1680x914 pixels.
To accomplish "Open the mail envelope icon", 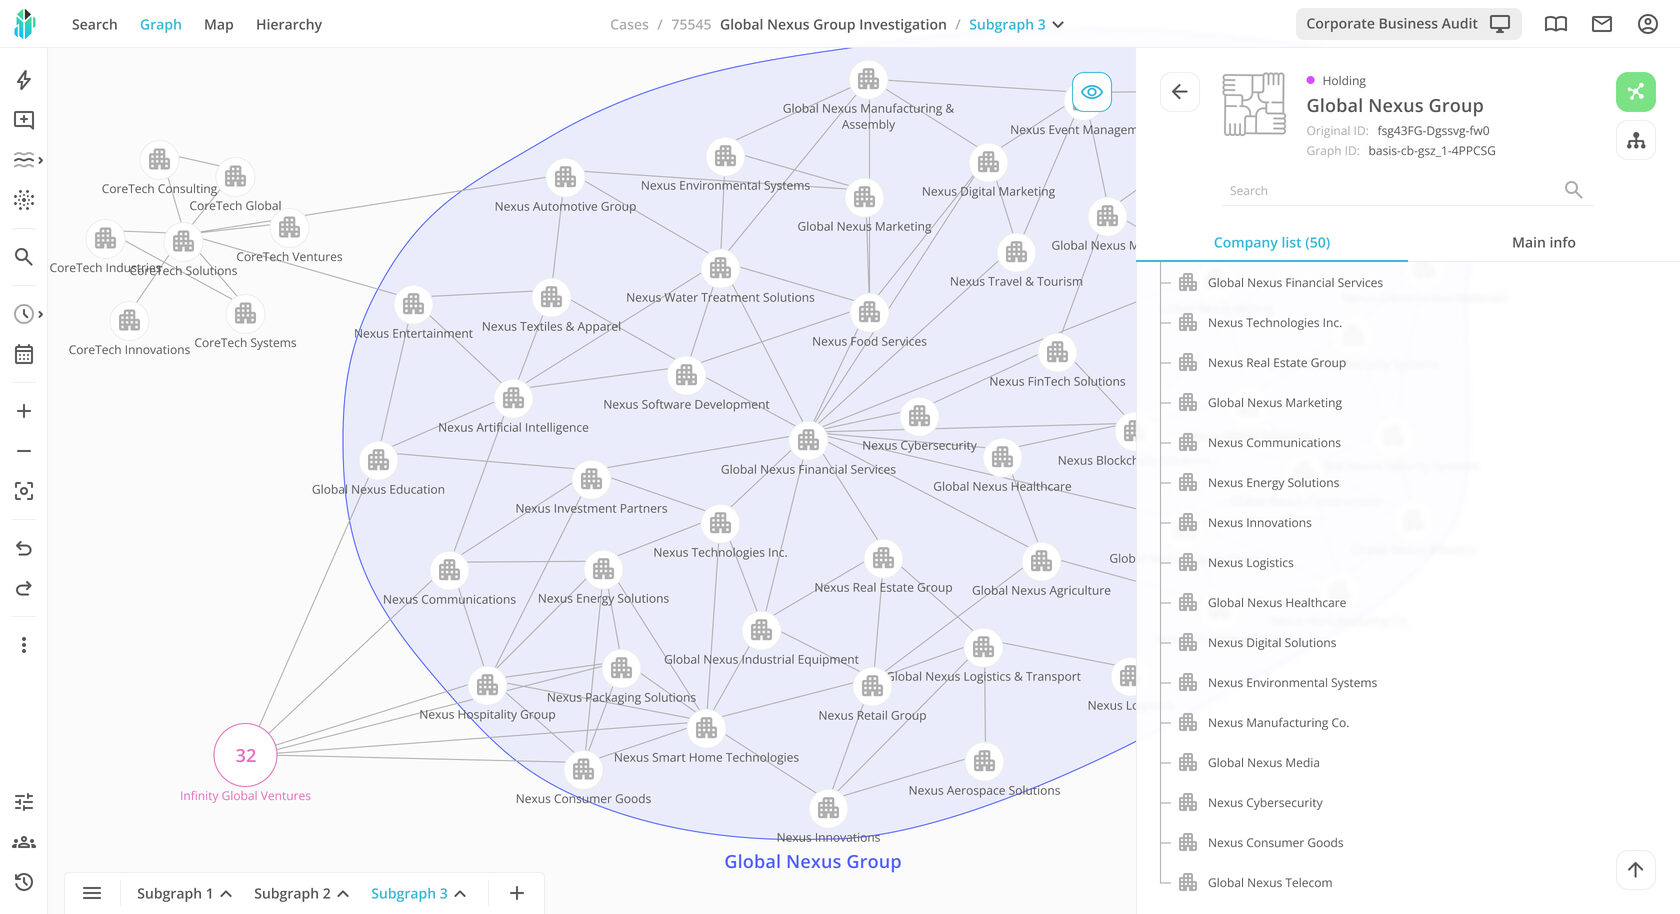I will tap(1602, 24).
